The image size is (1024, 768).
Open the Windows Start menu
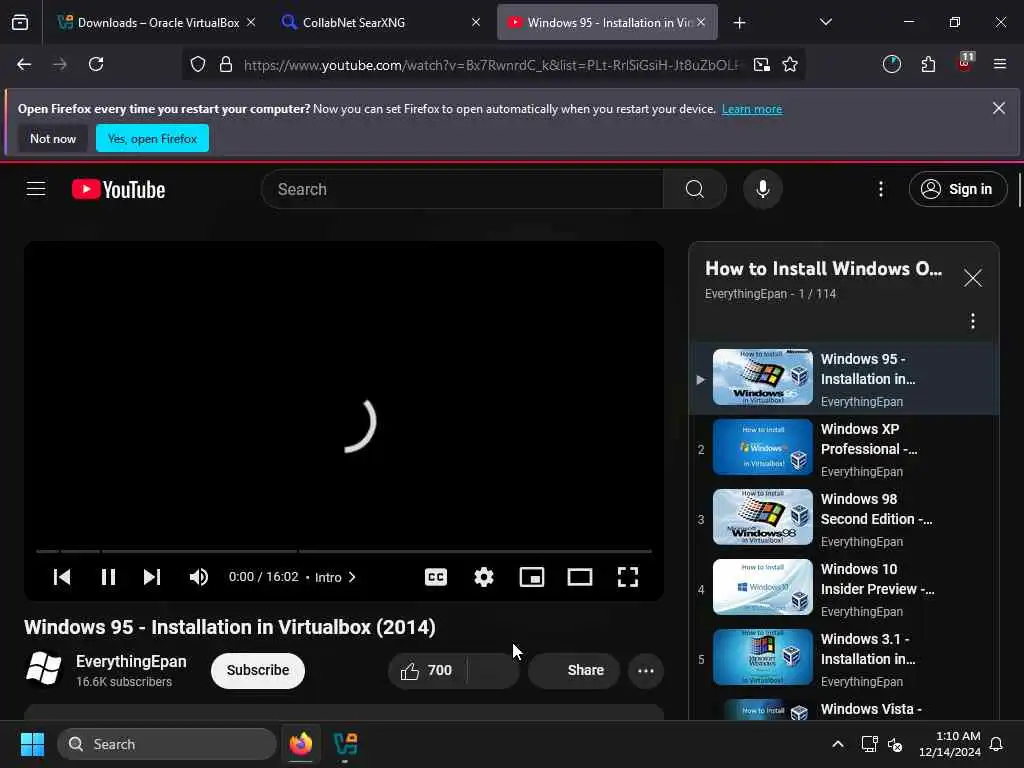pos(33,744)
